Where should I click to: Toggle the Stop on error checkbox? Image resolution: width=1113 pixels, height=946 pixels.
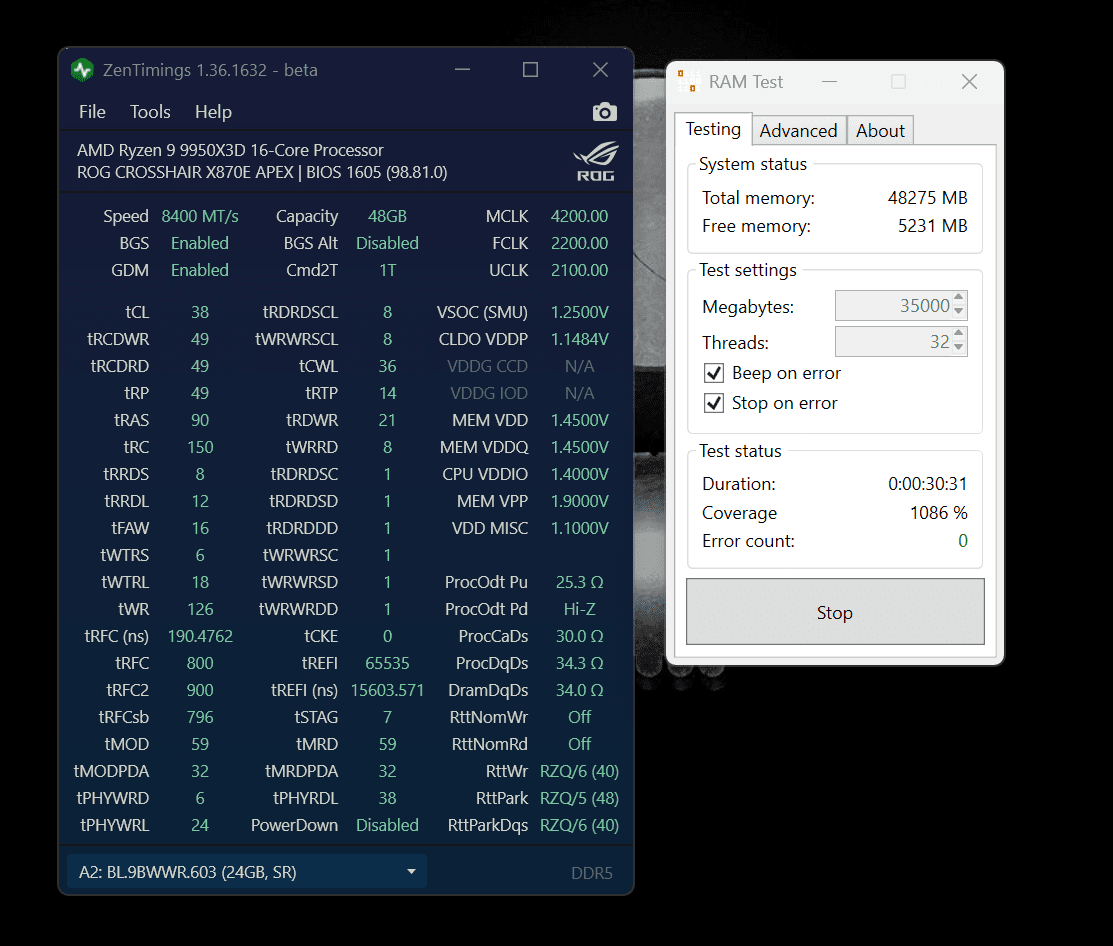tap(714, 403)
